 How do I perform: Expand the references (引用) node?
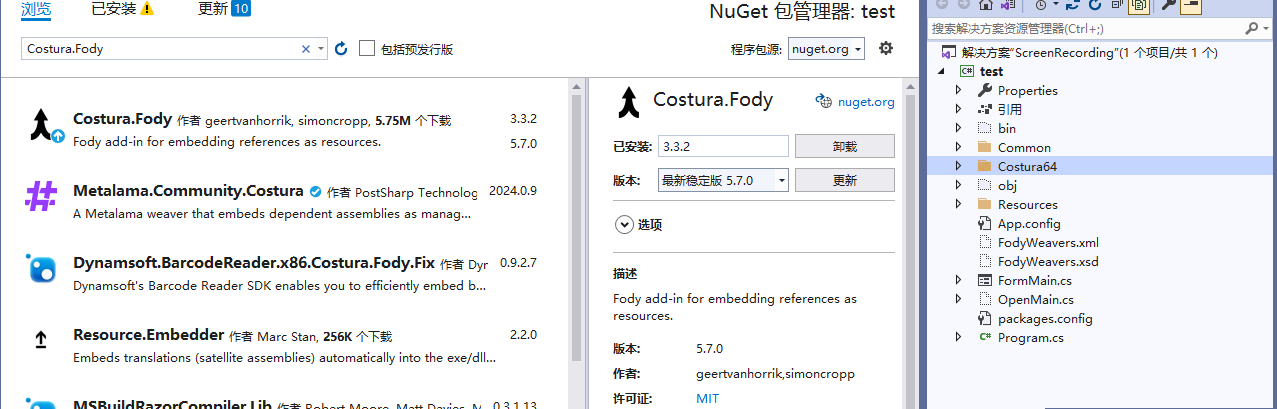[958, 109]
